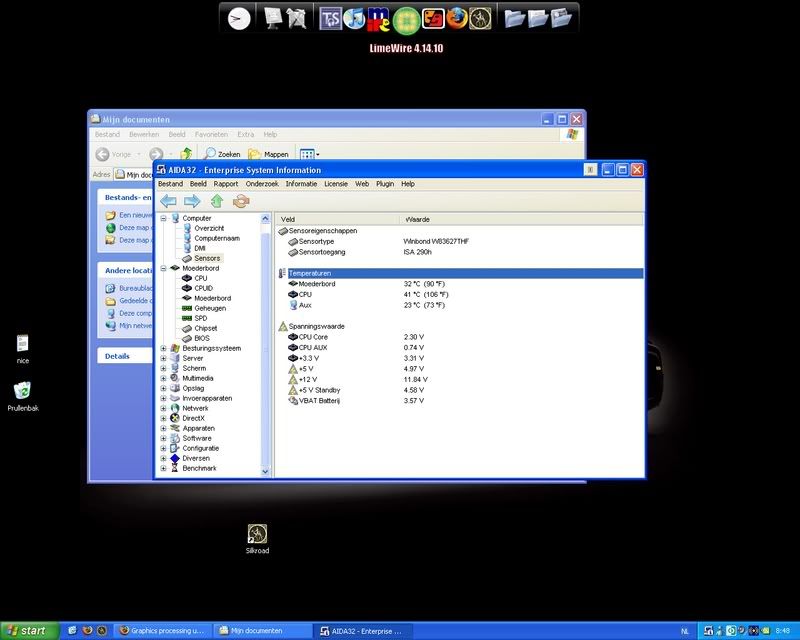
Task: Click the views icon in Mijn documenten toolbar
Action: 307,154
